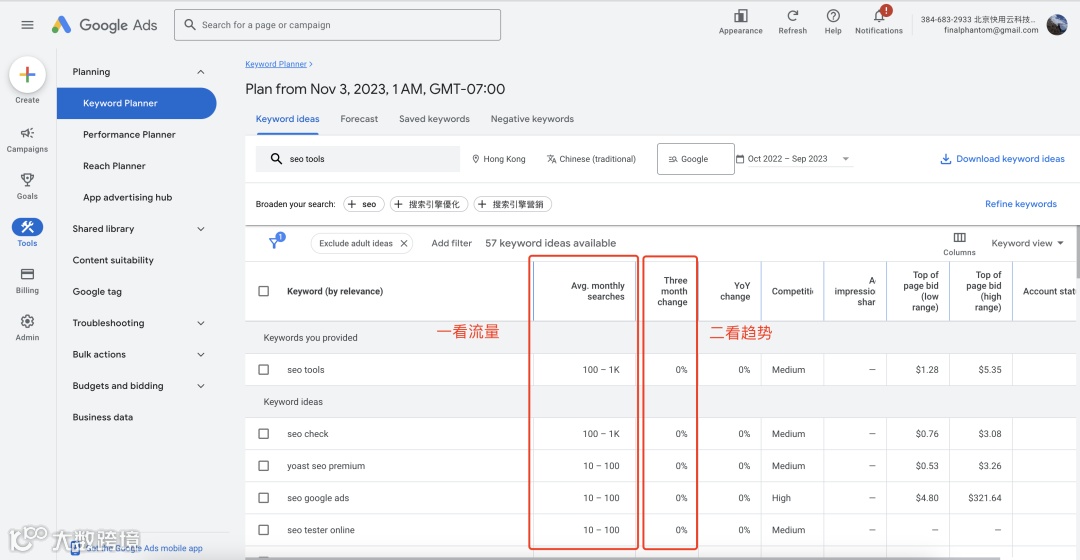
Task: Click the Google Ads logo
Action: pos(105,25)
